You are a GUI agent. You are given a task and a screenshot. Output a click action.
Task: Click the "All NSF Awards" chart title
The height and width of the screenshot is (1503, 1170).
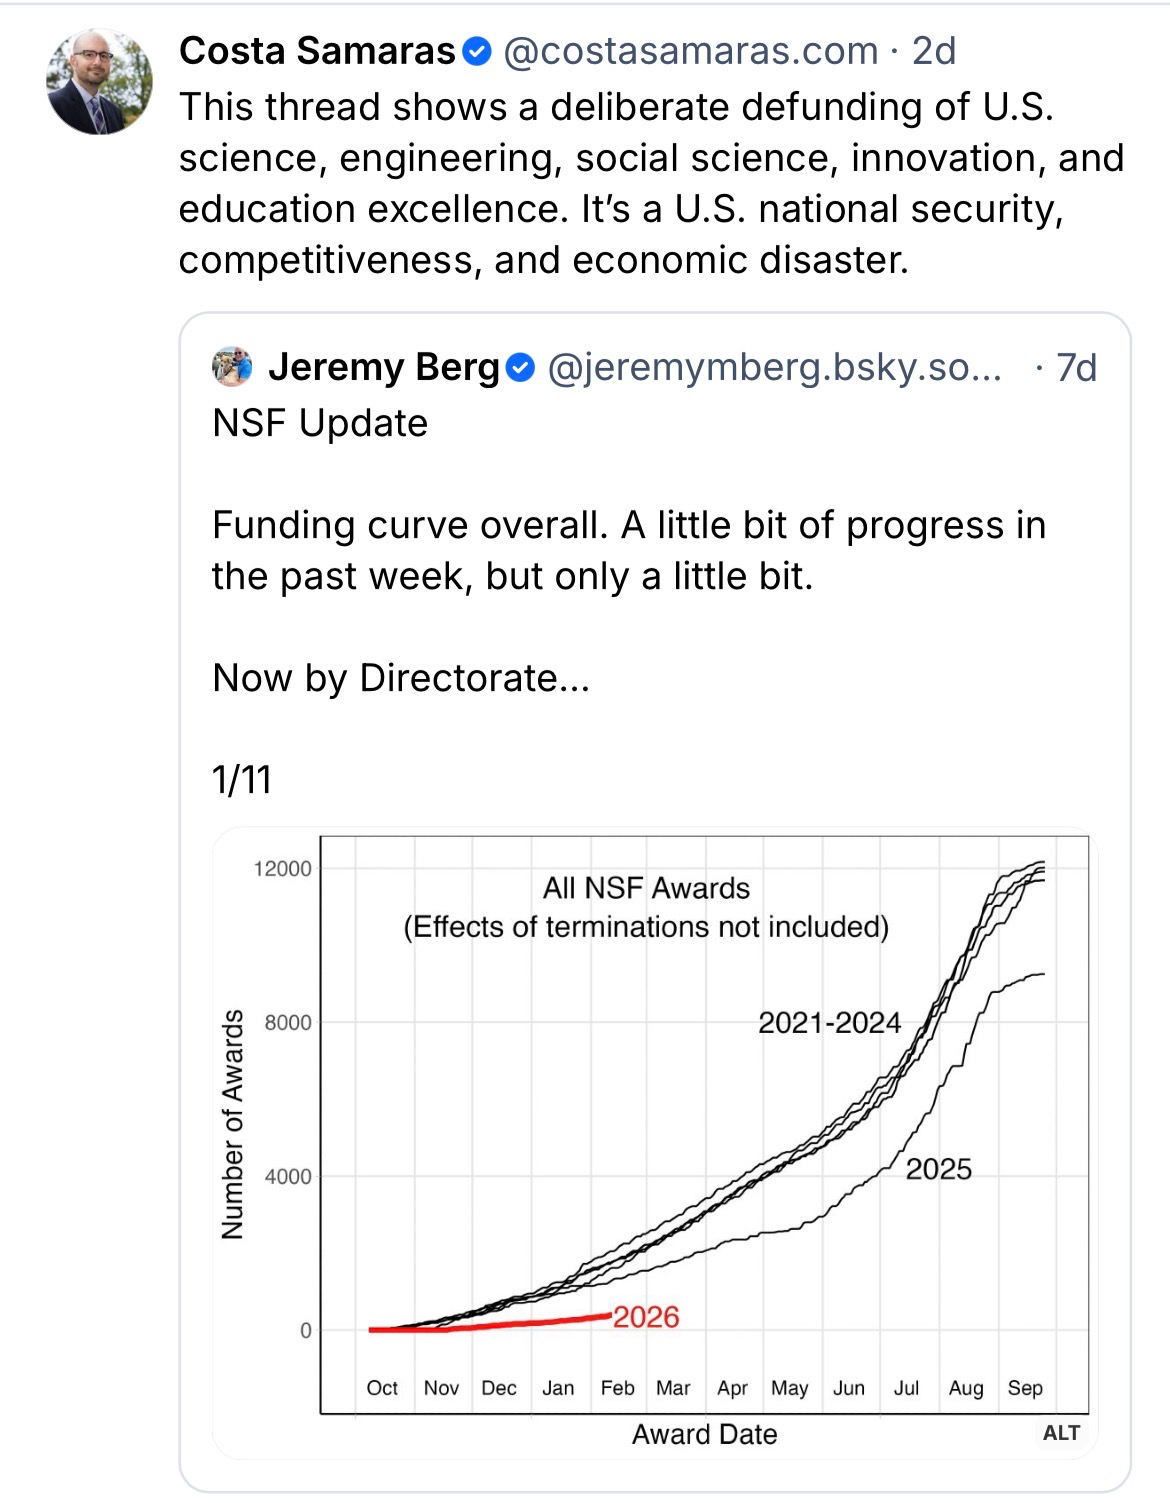646,888
